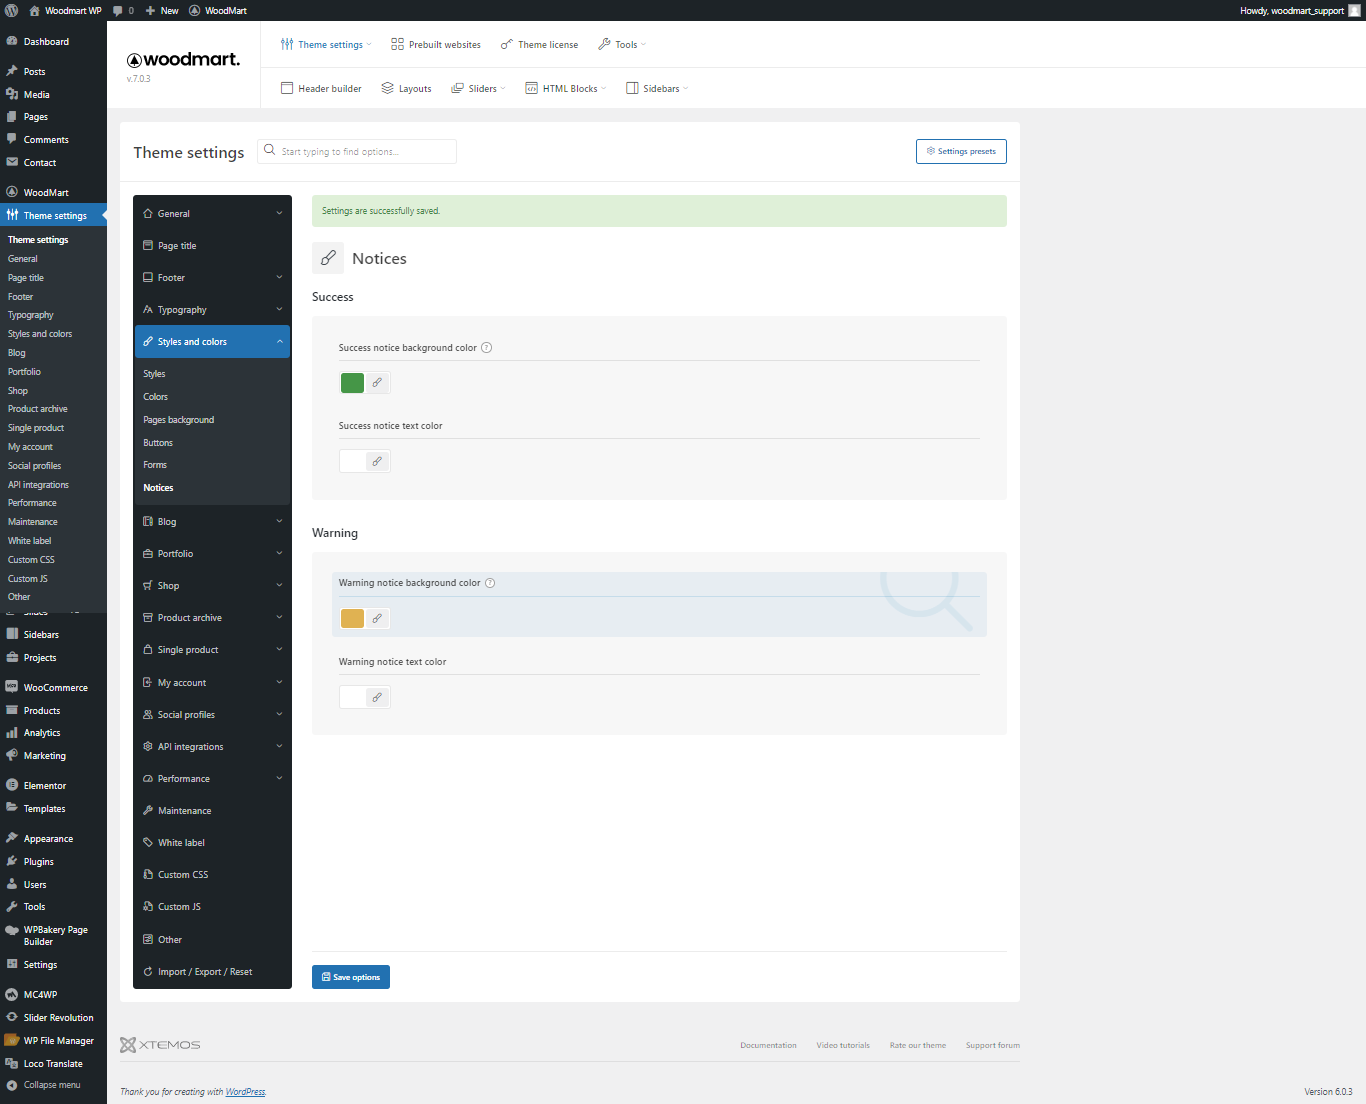Click link icon next to warning background swatch
1366x1104 pixels.
point(377,618)
